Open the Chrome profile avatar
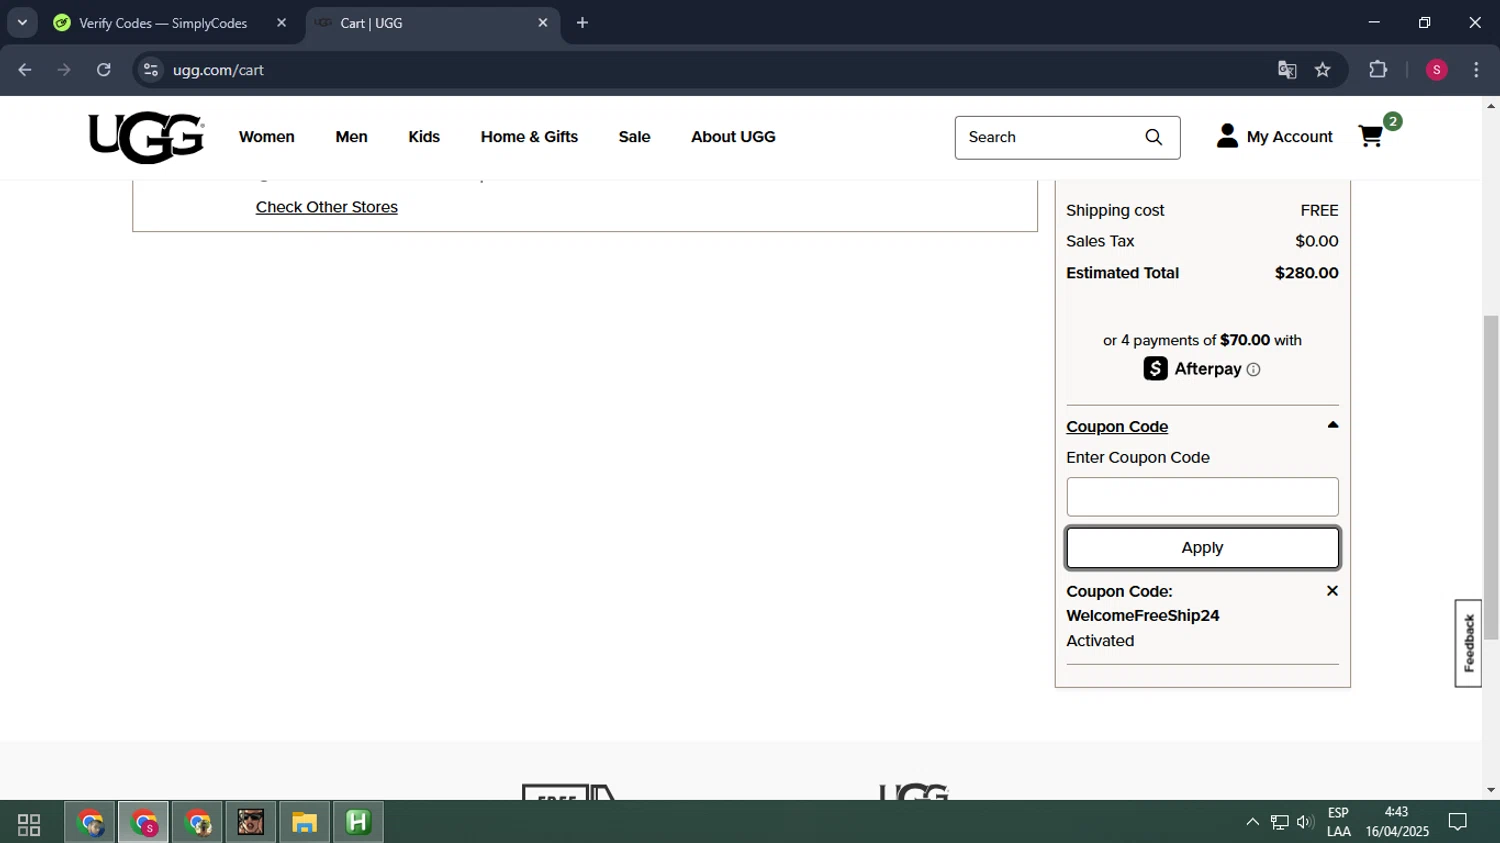The height and width of the screenshot is (843, 1500). click(x=1436, y=70)
